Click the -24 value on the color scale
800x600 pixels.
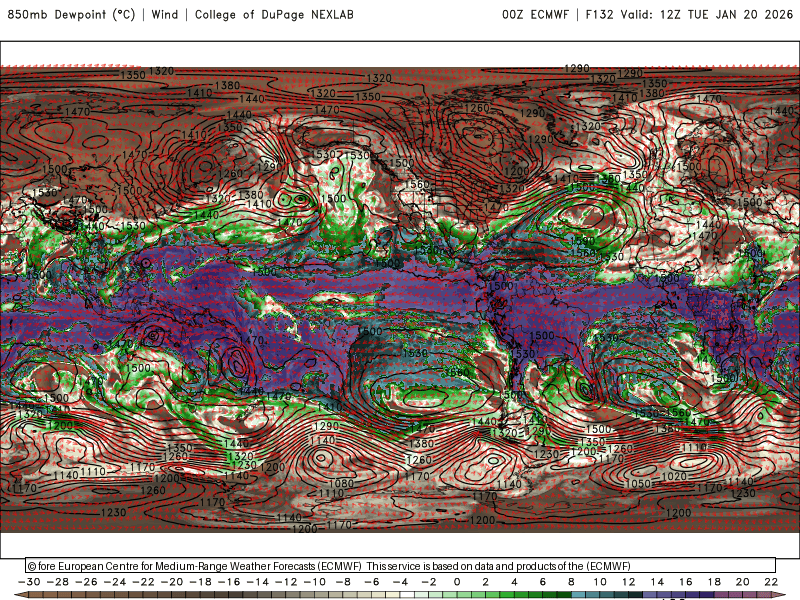point(115,582)
